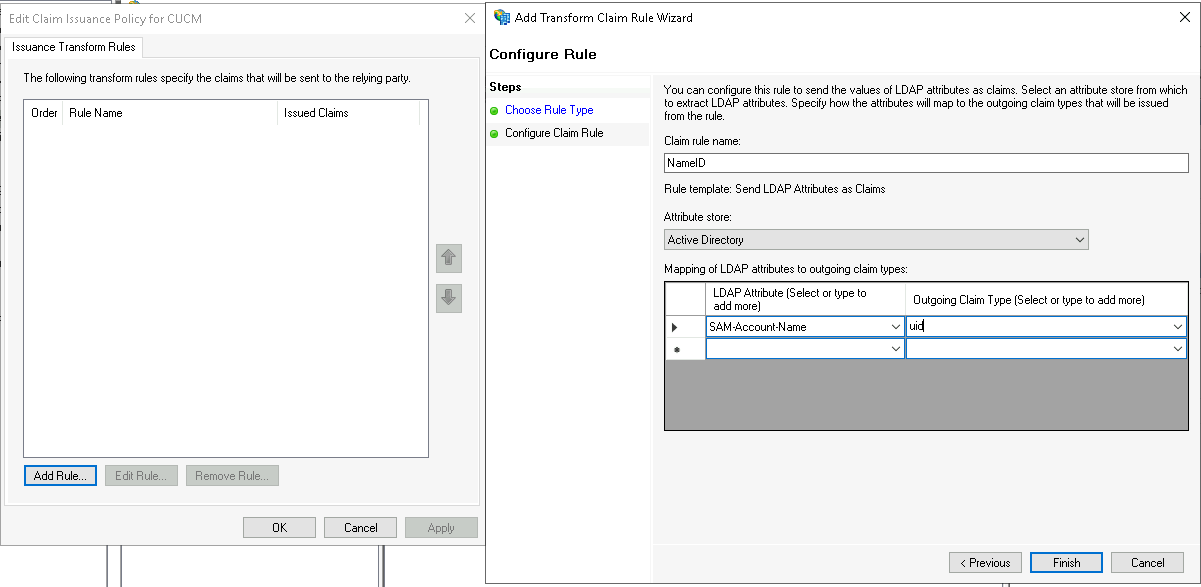Image resolution: width=1201 pixels, height=587 pixels.
Task: Expand the uid outgoing claim type dropdown
Action: (1178, 327)
